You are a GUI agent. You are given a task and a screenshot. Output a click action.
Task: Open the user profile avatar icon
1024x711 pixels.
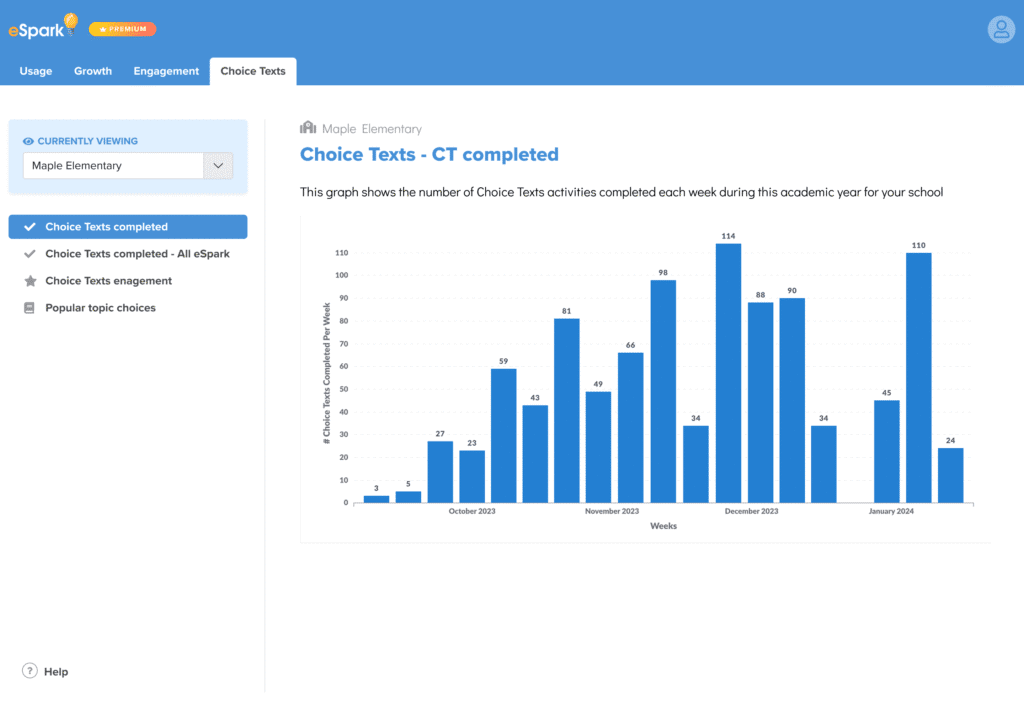click(1000, 29)
